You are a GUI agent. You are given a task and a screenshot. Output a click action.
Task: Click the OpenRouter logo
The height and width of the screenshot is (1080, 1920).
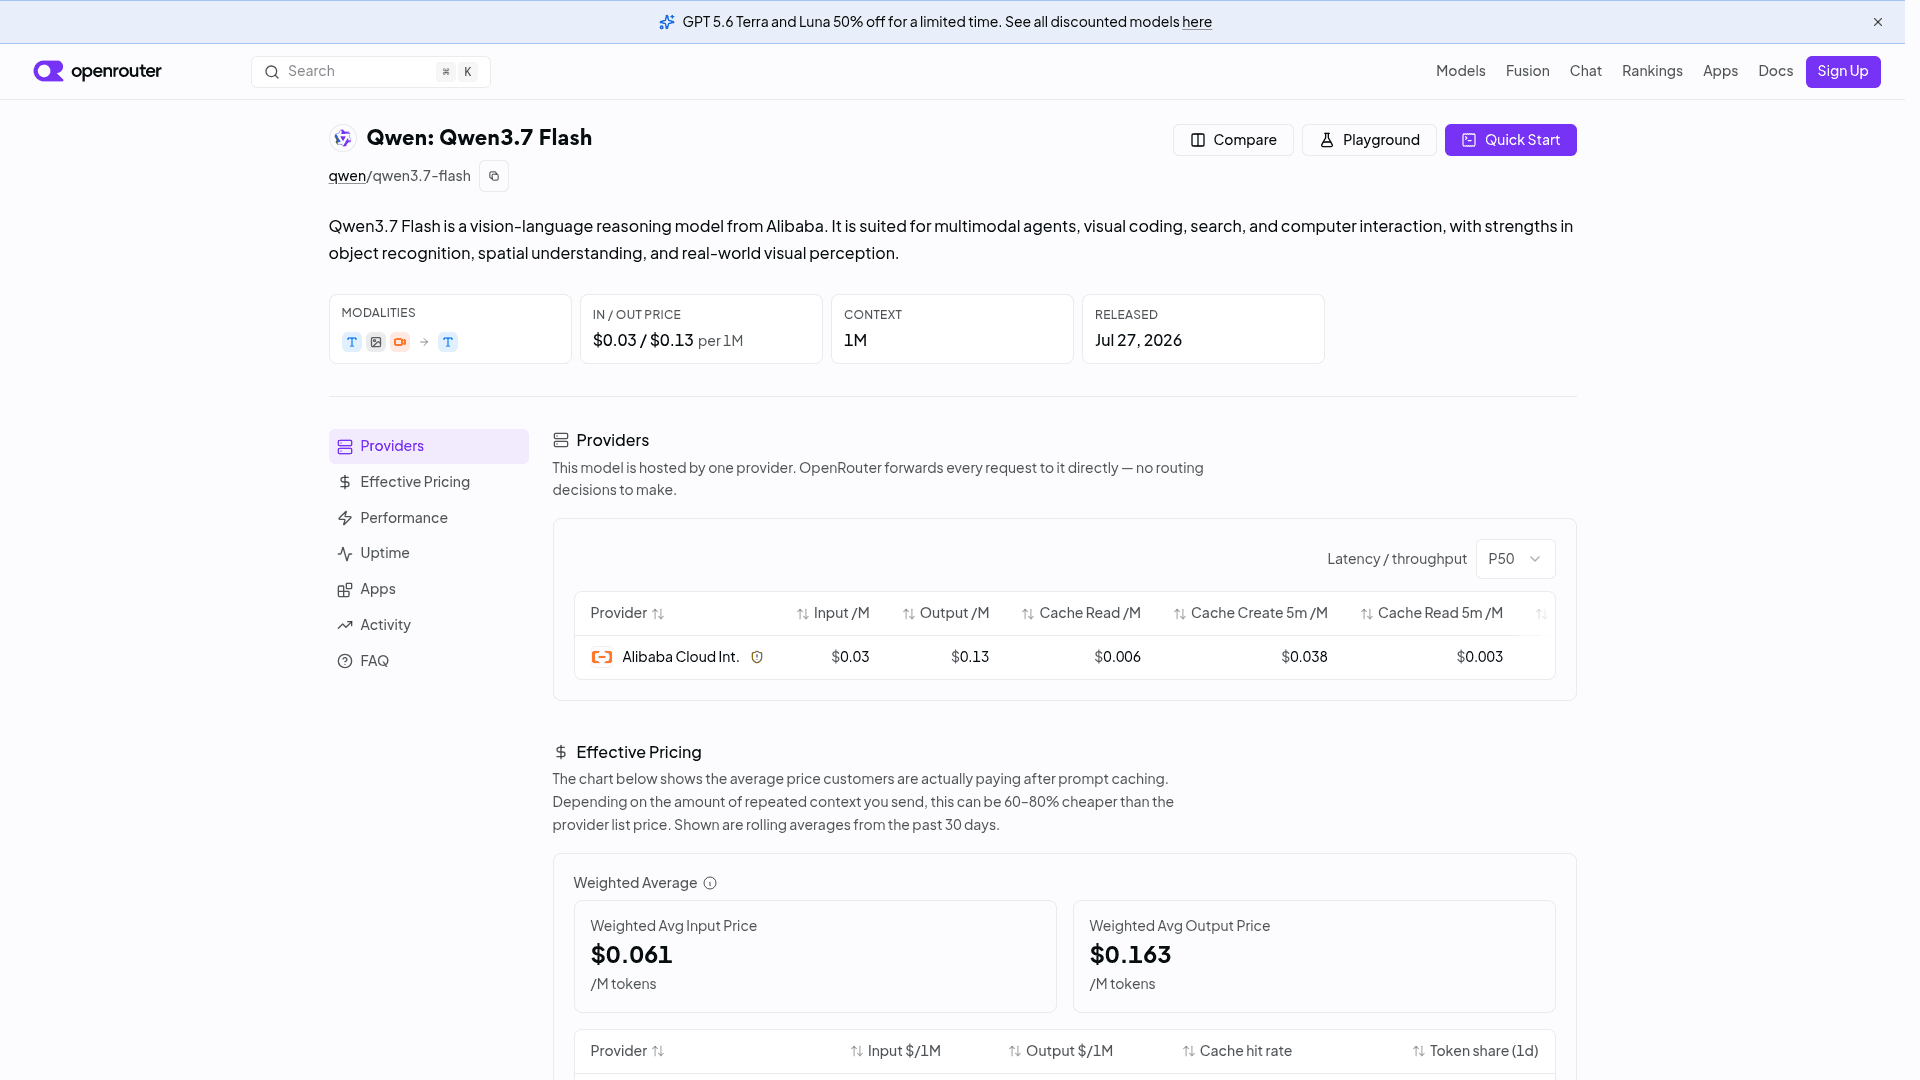(97, 71)
